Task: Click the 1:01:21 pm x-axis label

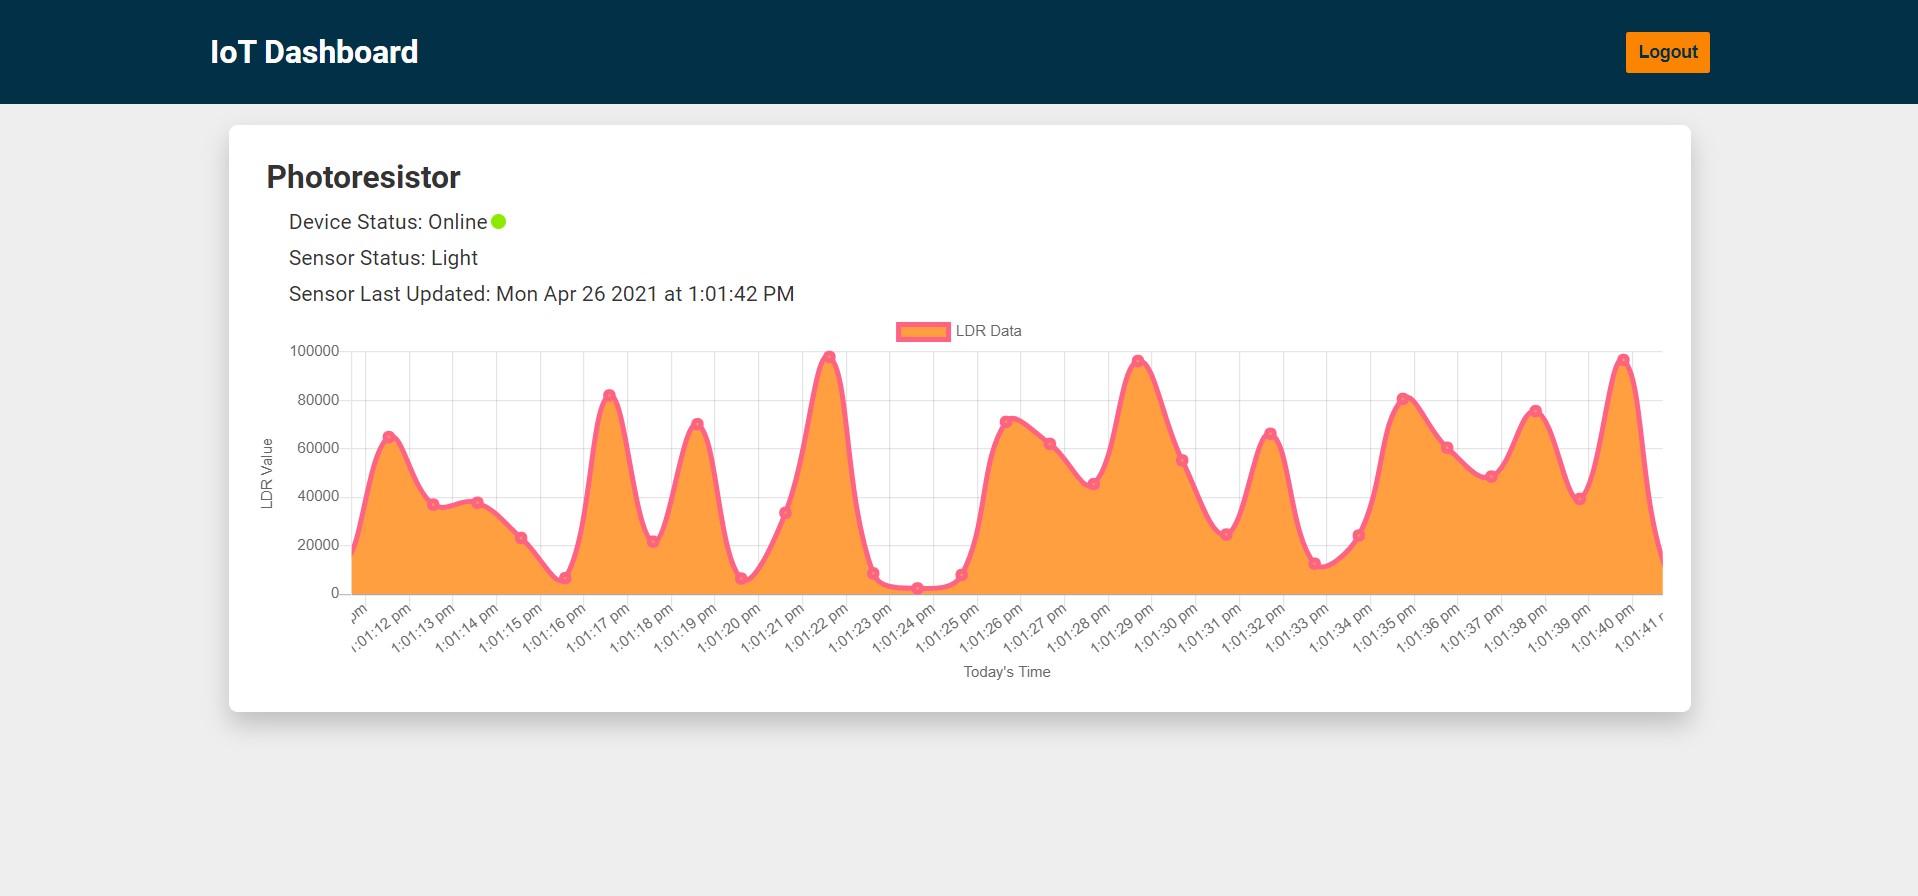Action: 772,628
